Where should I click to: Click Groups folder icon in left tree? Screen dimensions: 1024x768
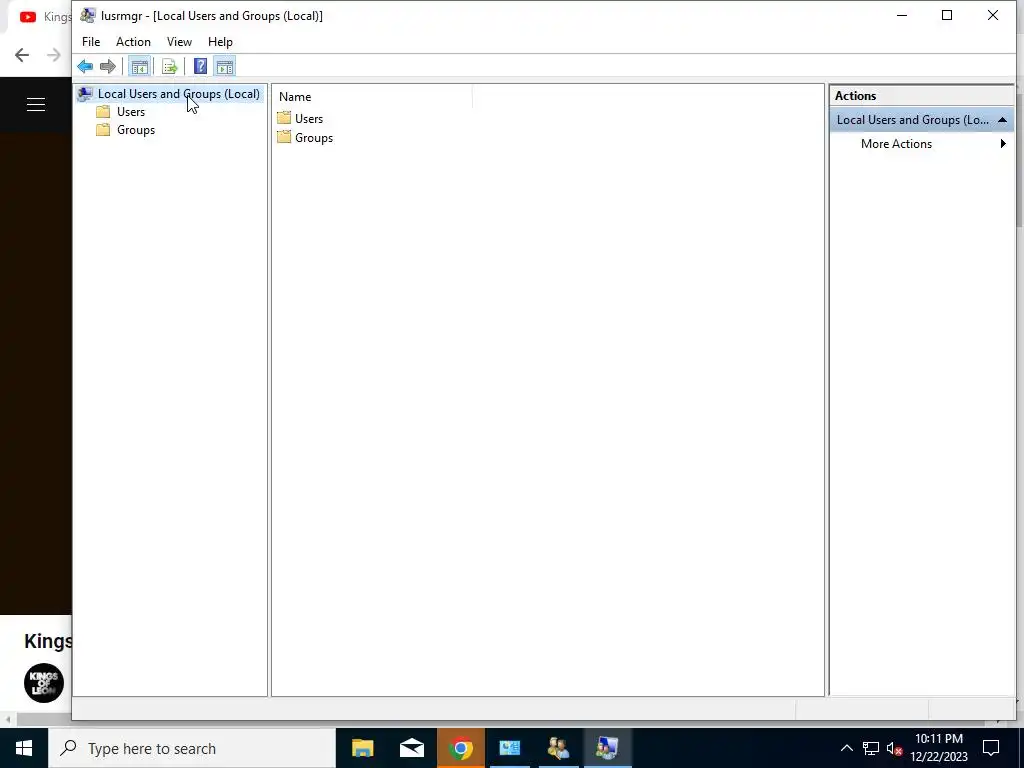(x=103, y=130)
